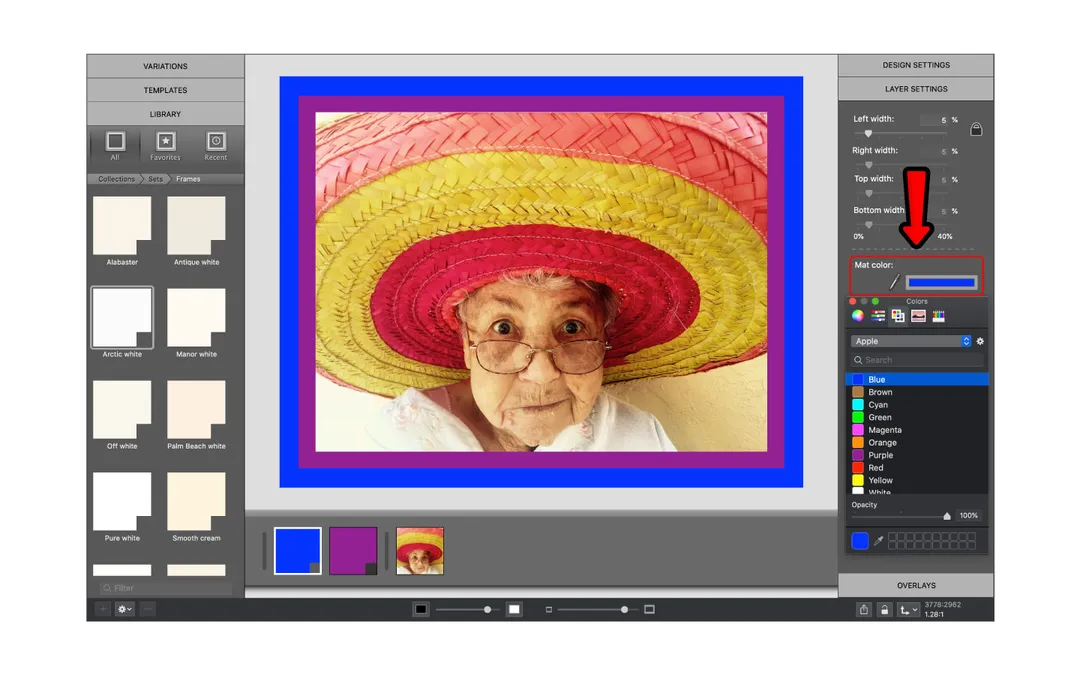This screenshot has height=675, width=1080.
Task: Go to Collections breadcrumb
Action: 116,179
